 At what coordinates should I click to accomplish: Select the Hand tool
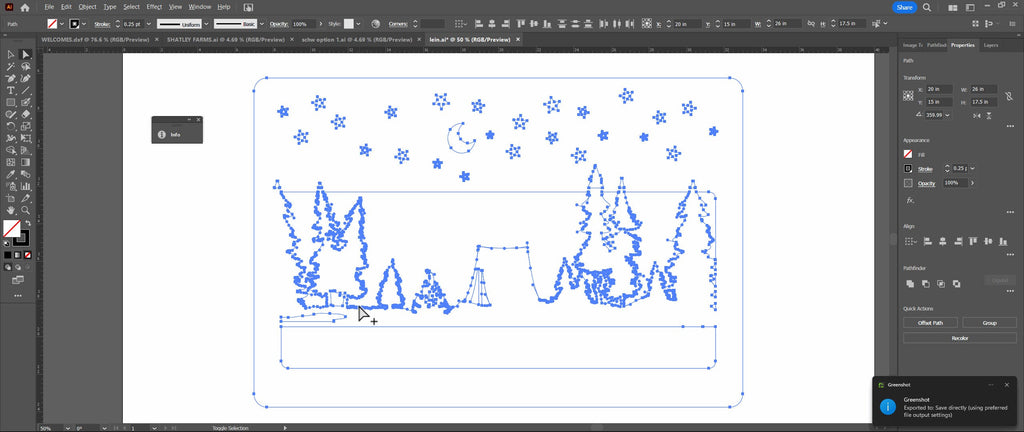pyautogui.click(x=11, y=210)
